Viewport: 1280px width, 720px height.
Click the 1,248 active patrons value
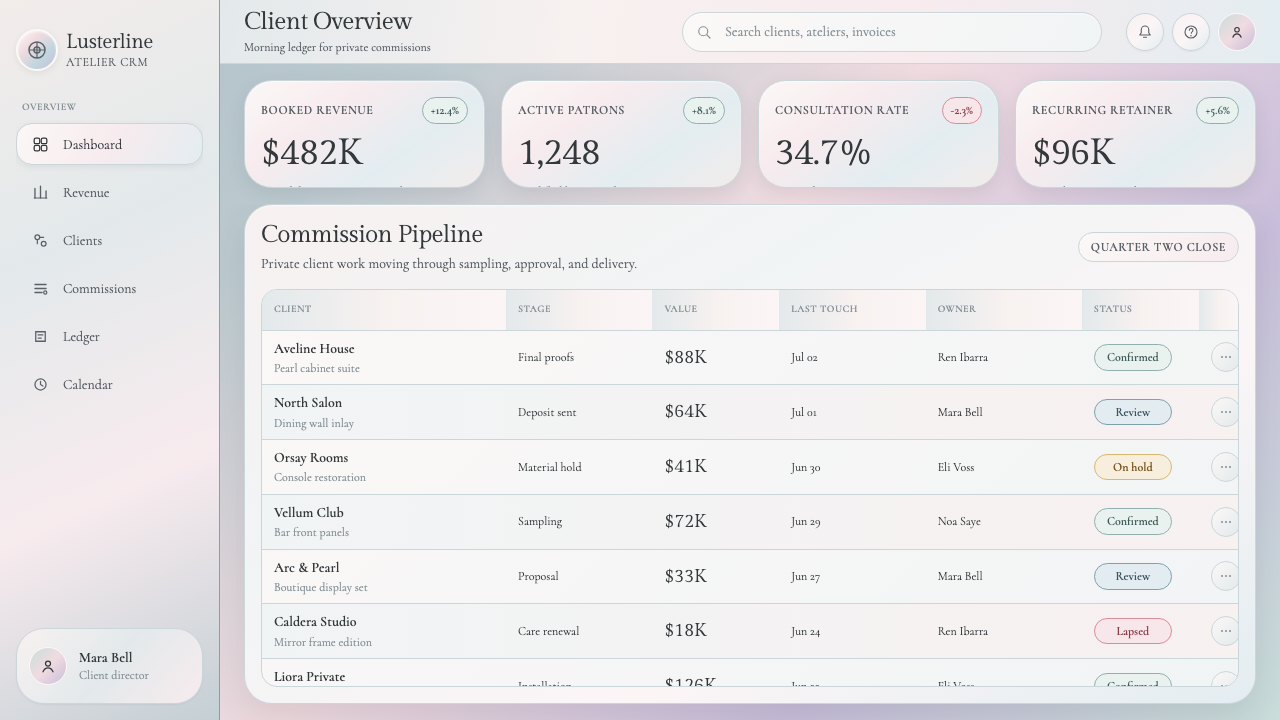coord(559,153)
